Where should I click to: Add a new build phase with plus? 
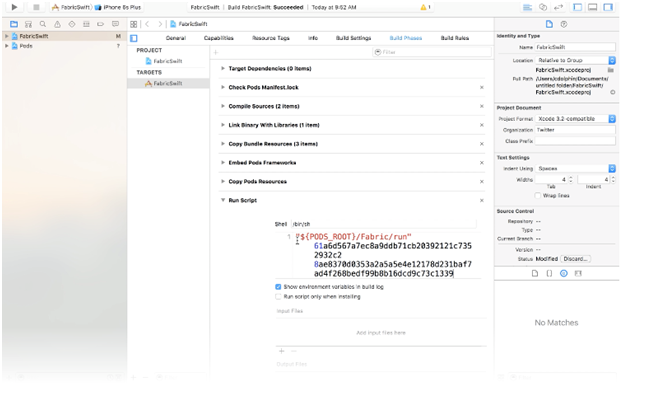tap(216, 52)
